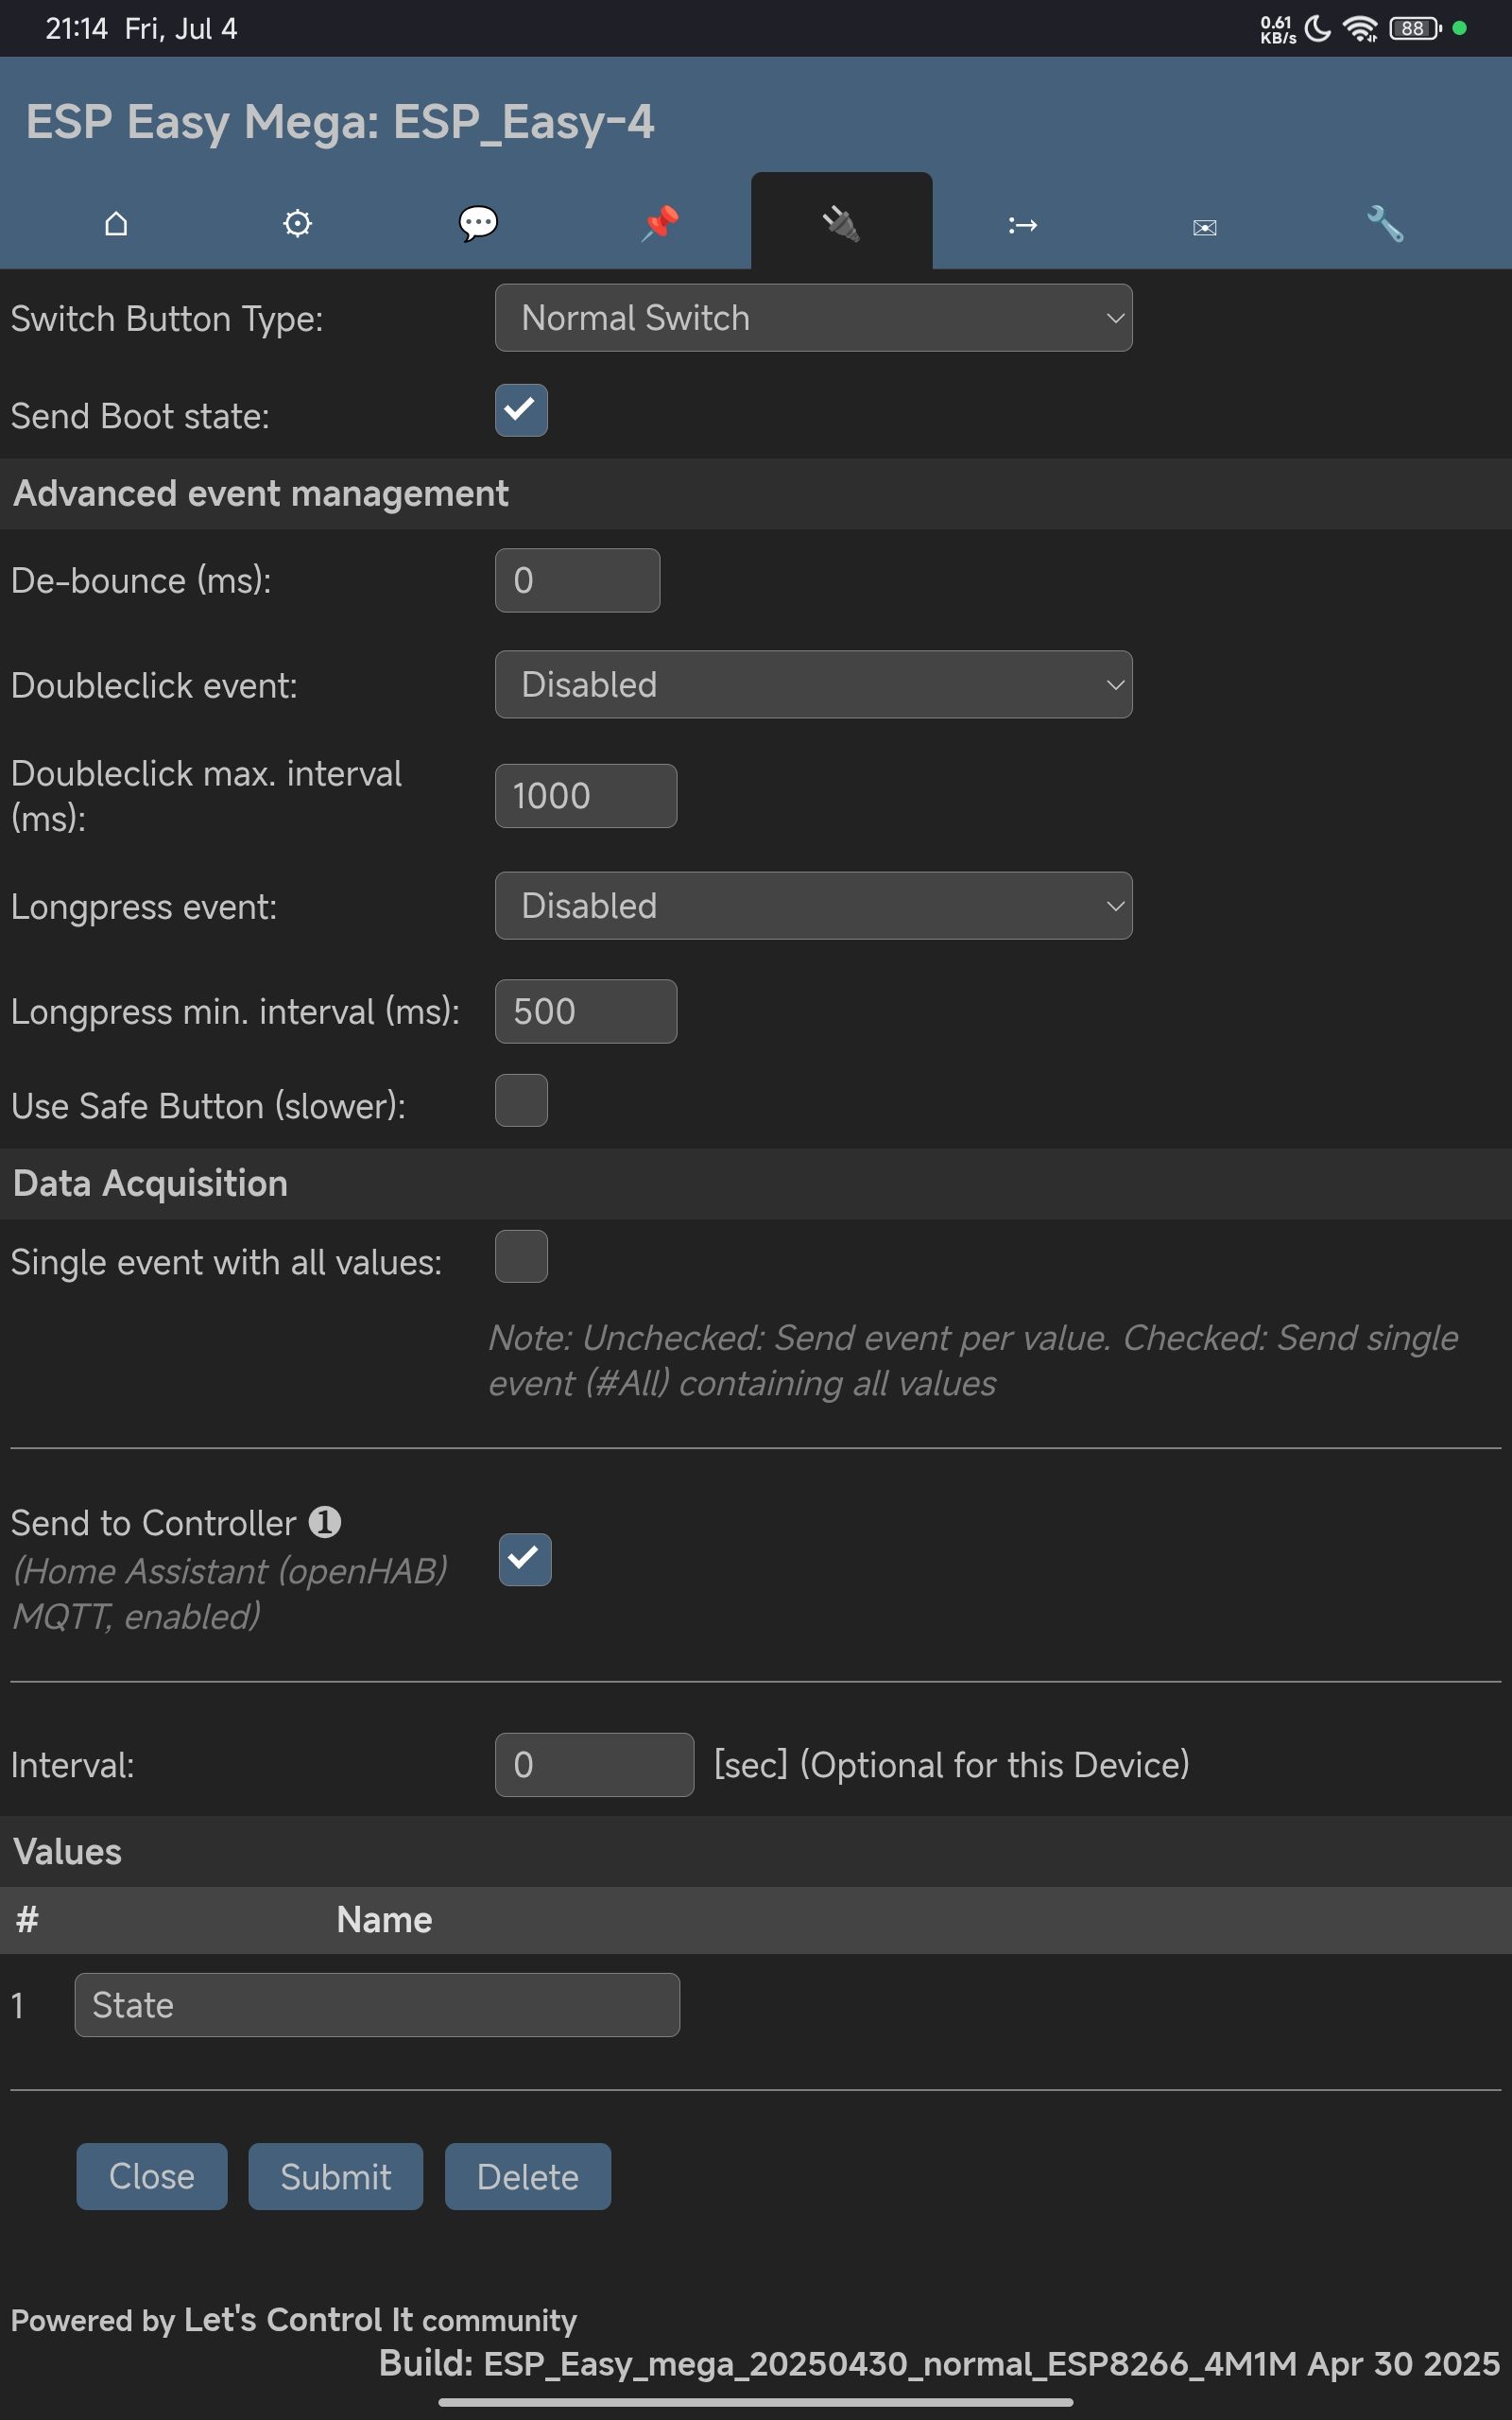Open the Main home icon tab
The width and height of the screenshot is (1512, 2420).
click(x=116, y=223)
